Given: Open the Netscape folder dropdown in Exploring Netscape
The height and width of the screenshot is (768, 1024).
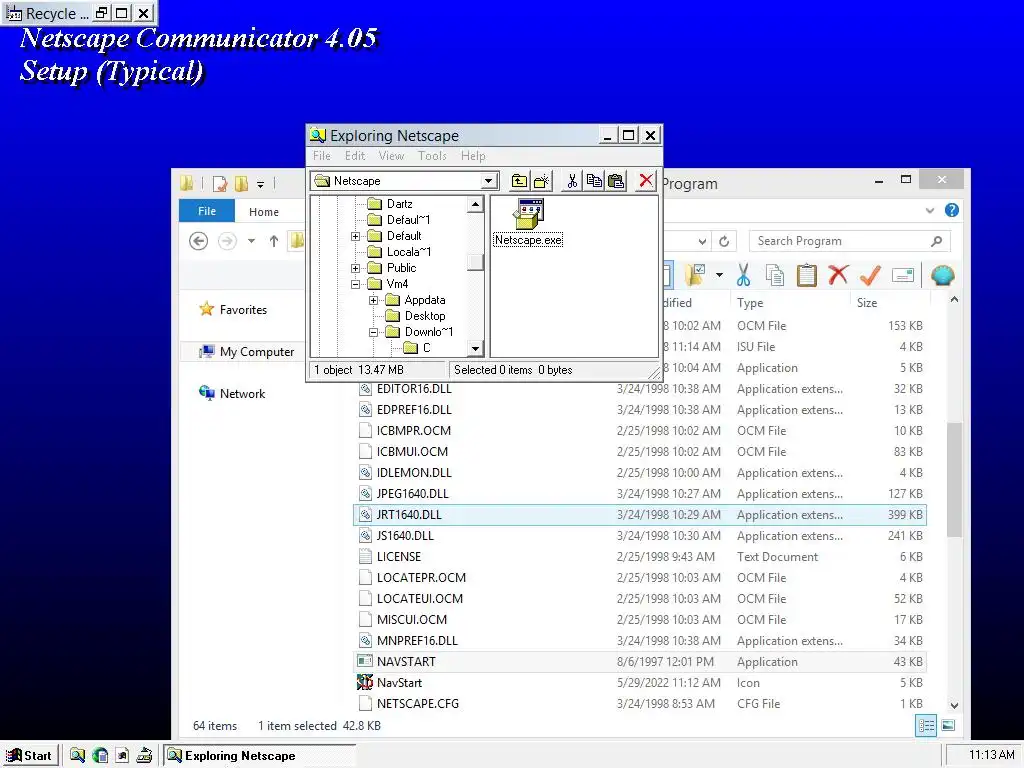Looking at the screenshot, I should tap(488, 181).
